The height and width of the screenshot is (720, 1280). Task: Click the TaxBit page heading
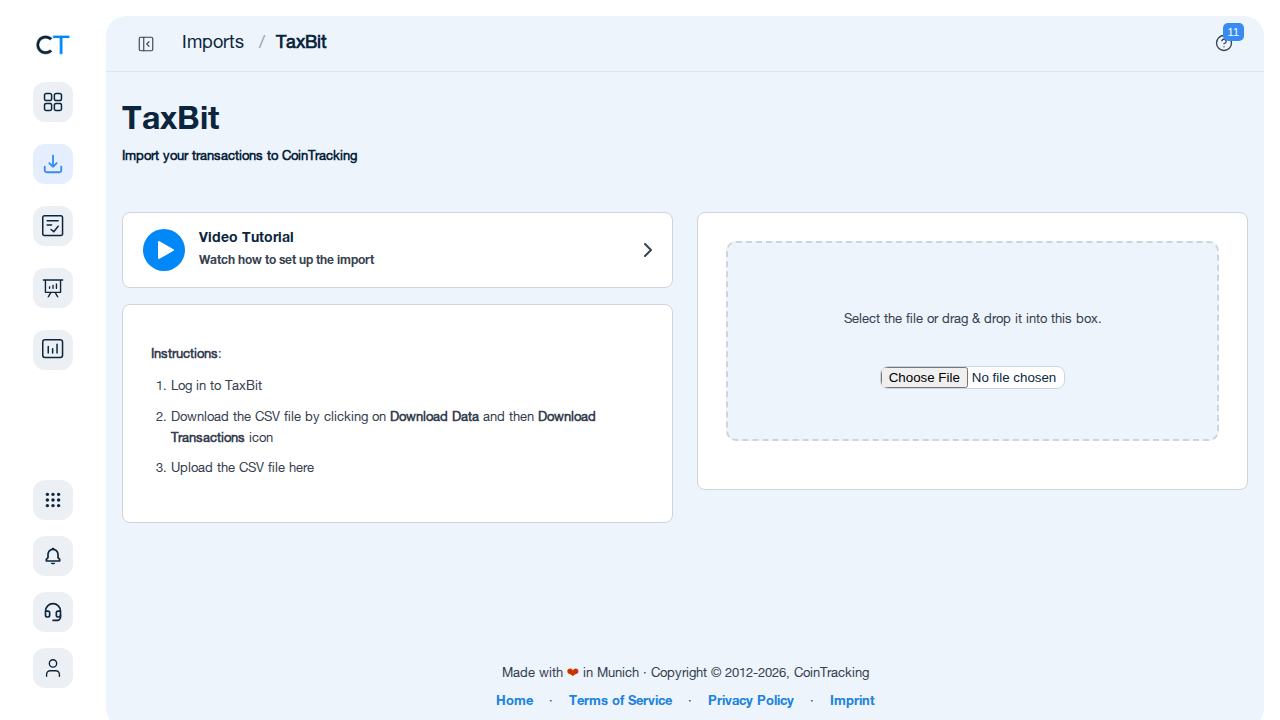click(x=171, y=118)
